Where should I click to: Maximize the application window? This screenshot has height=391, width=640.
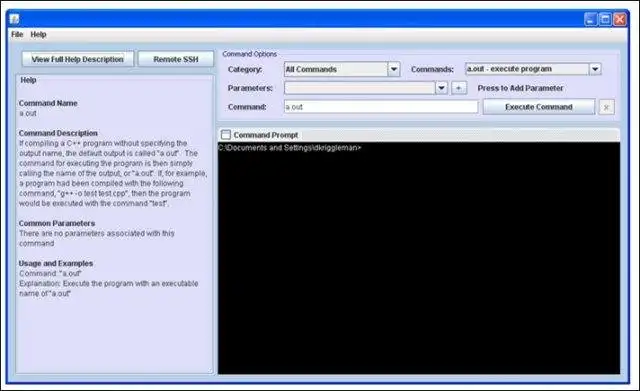pyautogui.click(x=605, y=19)
